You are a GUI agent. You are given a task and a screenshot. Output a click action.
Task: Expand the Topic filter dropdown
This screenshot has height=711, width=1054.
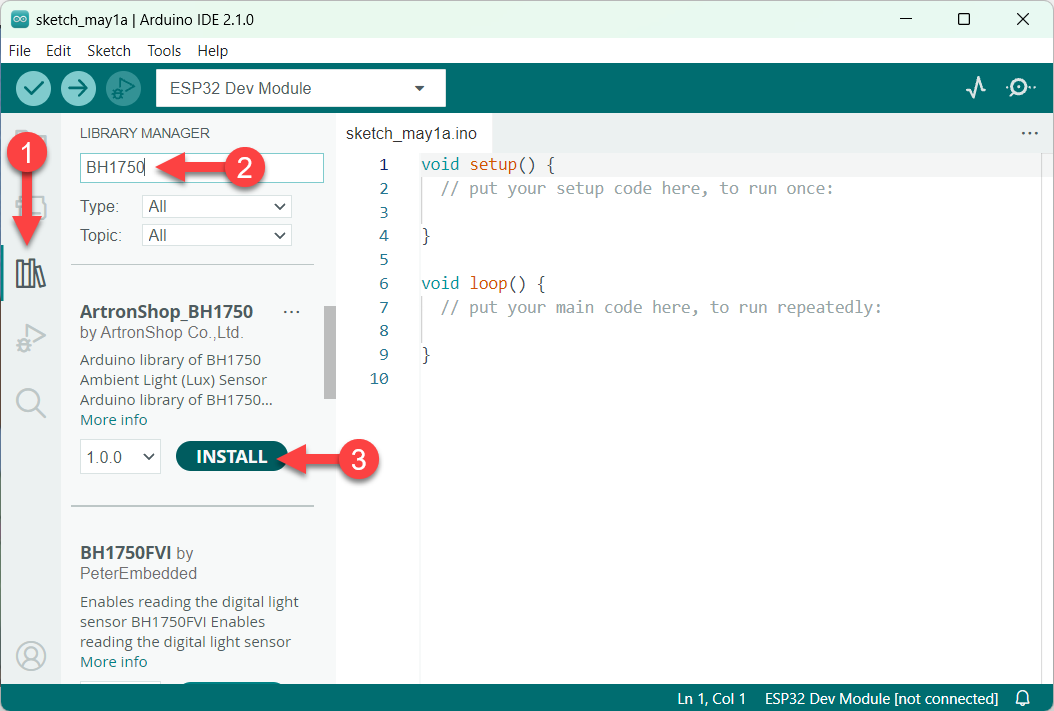(x=216, y=235)
